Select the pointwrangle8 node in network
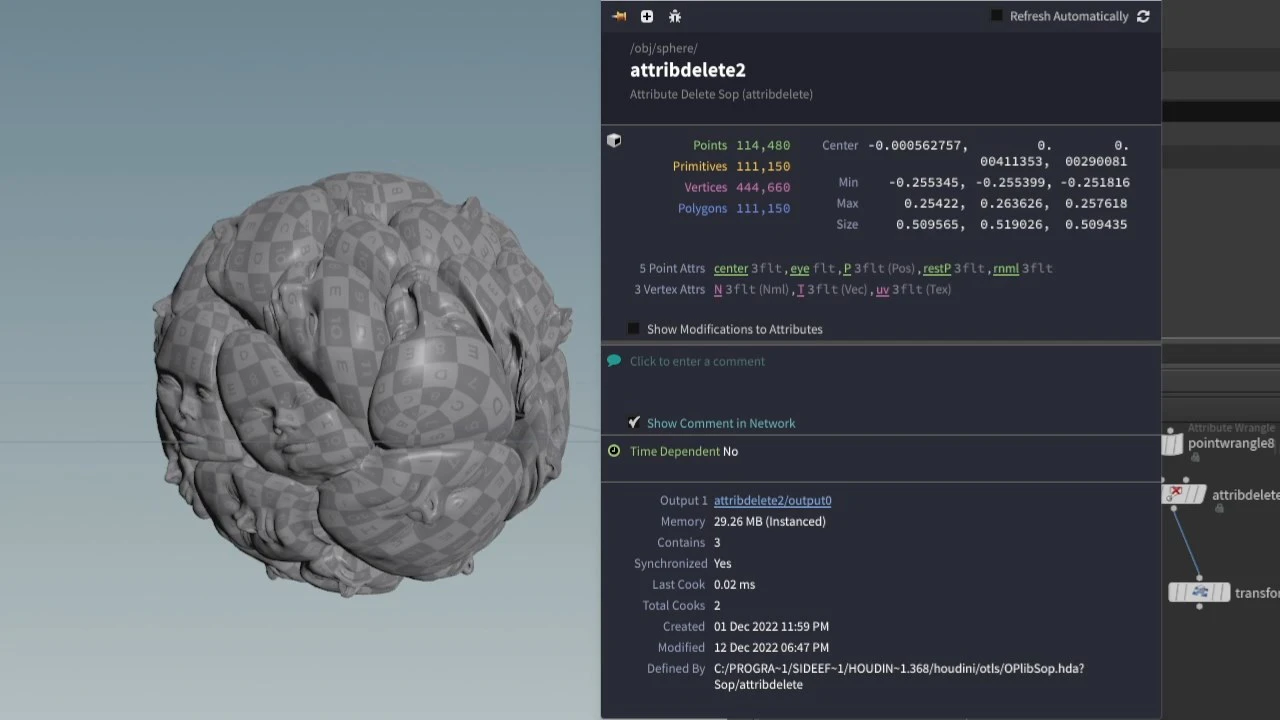This screenshot has width=1280, height=720. pyautogui.click(x=1173, y=443)
